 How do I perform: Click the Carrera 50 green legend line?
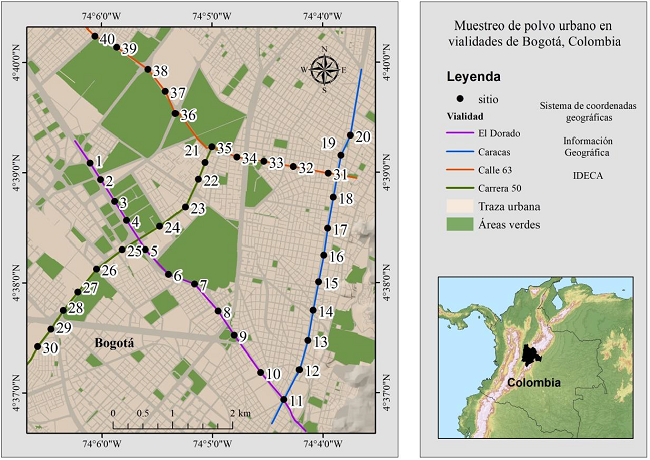(459, 187)
